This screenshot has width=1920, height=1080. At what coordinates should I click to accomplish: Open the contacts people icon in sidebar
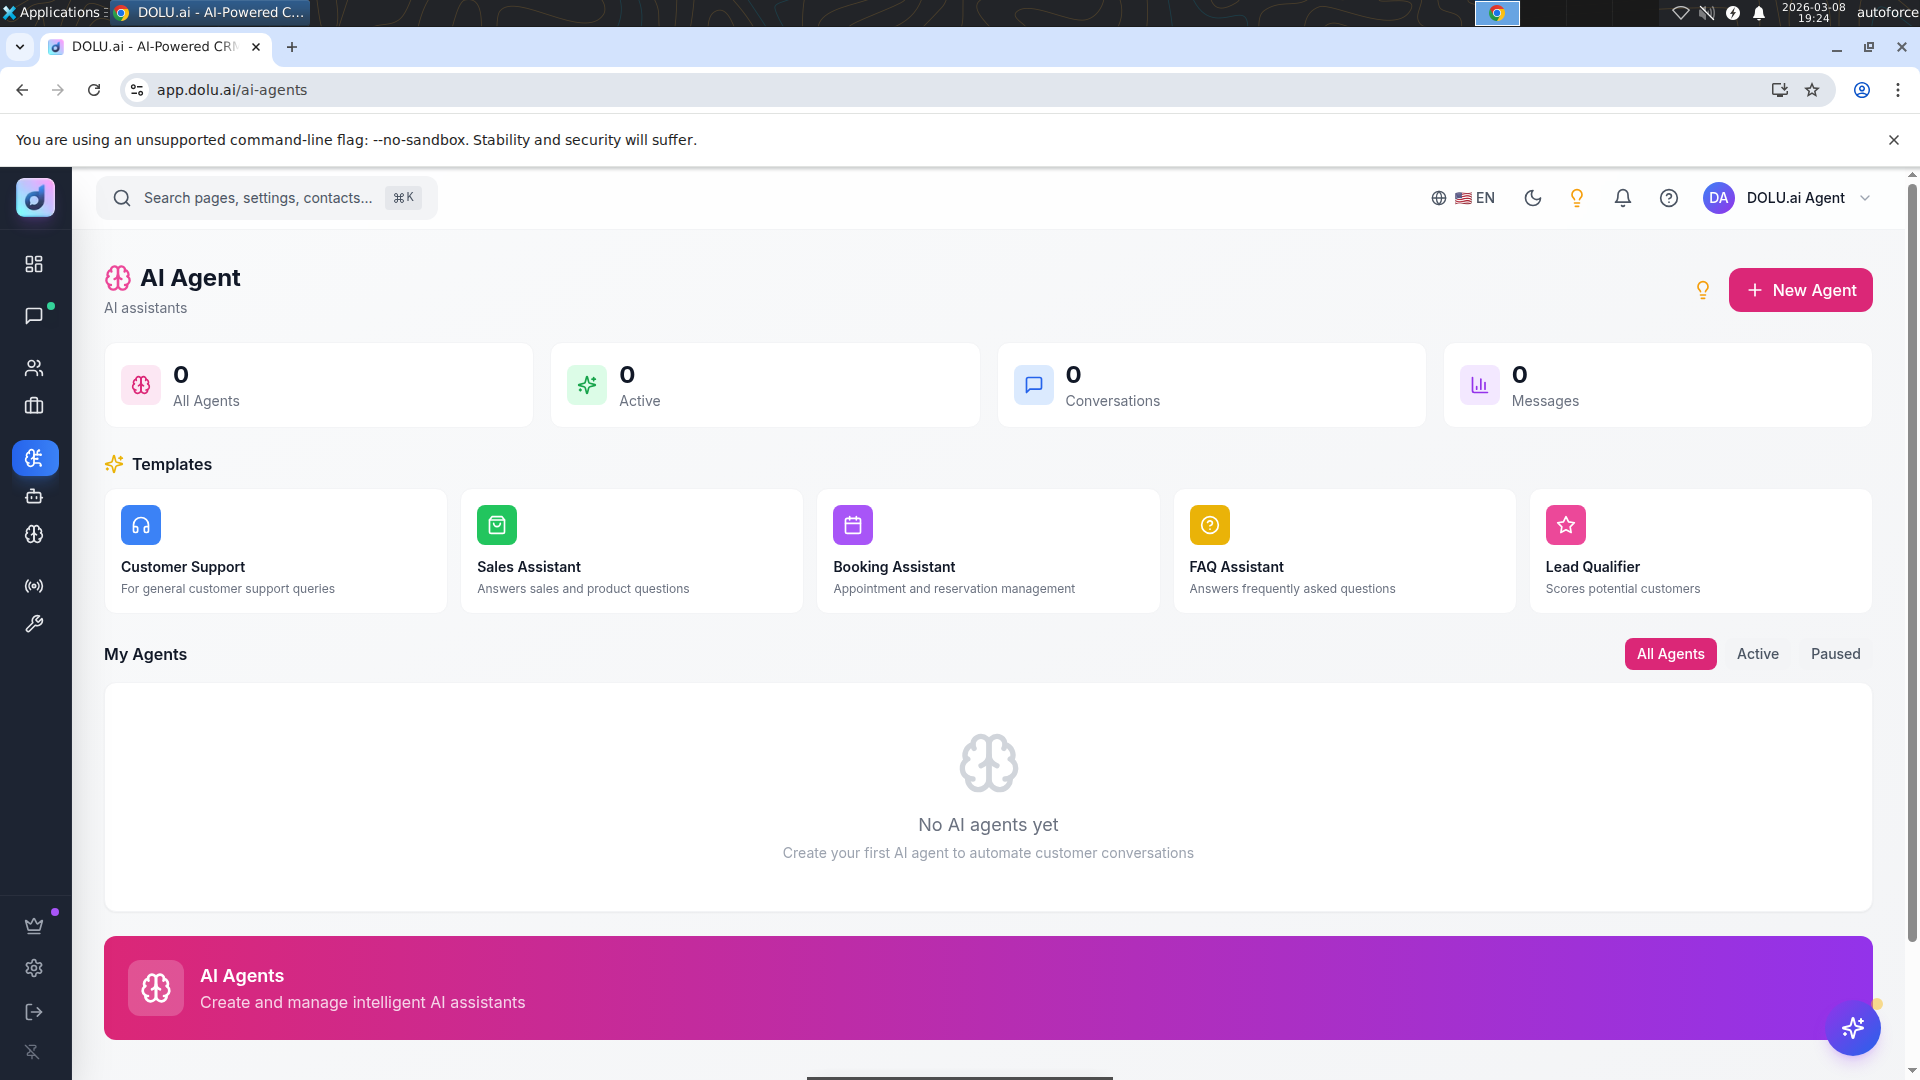click(34, 368)
